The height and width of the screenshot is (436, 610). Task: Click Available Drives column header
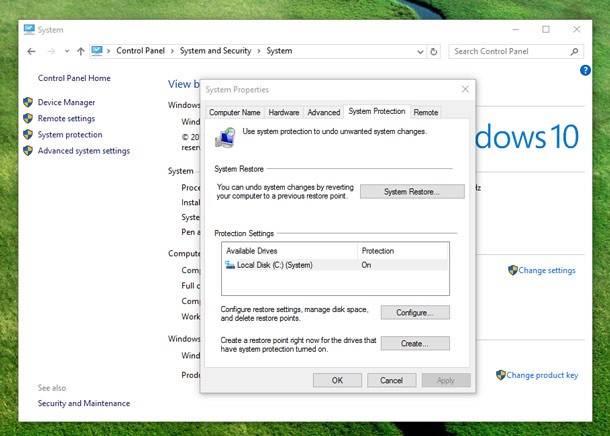pyautogui.click(x=289, y=251)
